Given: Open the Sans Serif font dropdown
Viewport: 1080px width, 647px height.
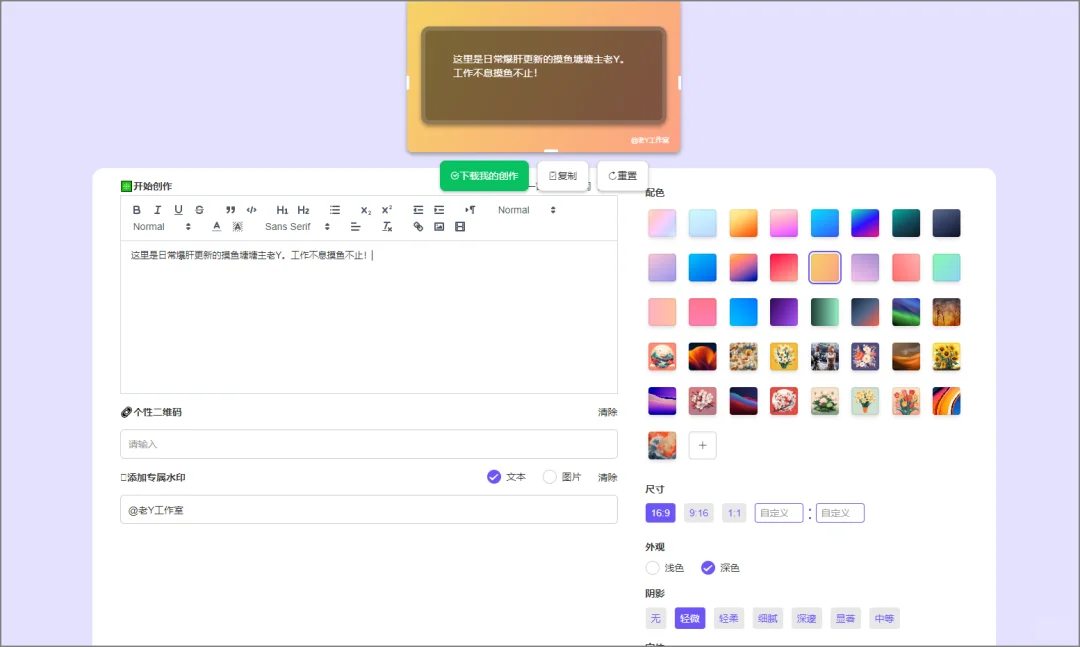Looking at the screenshot, I should (293, 226).
